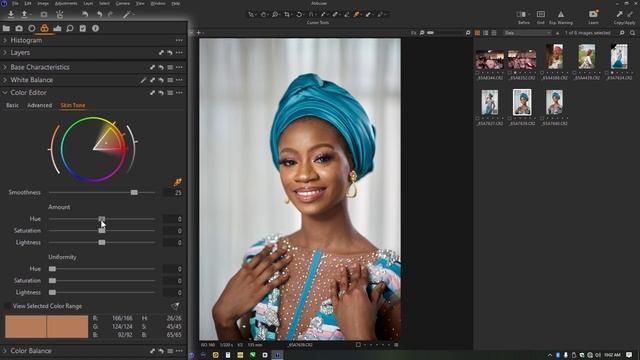The height and width of the screenshot is (360, 640).
Task: Open the Date sort dropdown in browser
Action: [x=527, y=33]
